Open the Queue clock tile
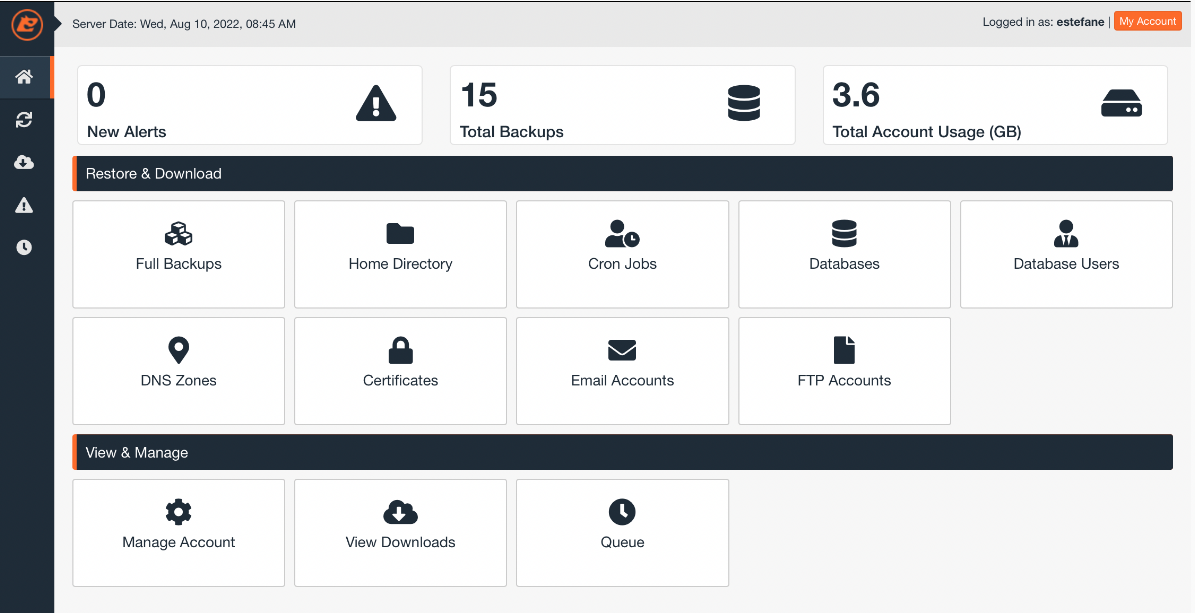 pos(622,532)
